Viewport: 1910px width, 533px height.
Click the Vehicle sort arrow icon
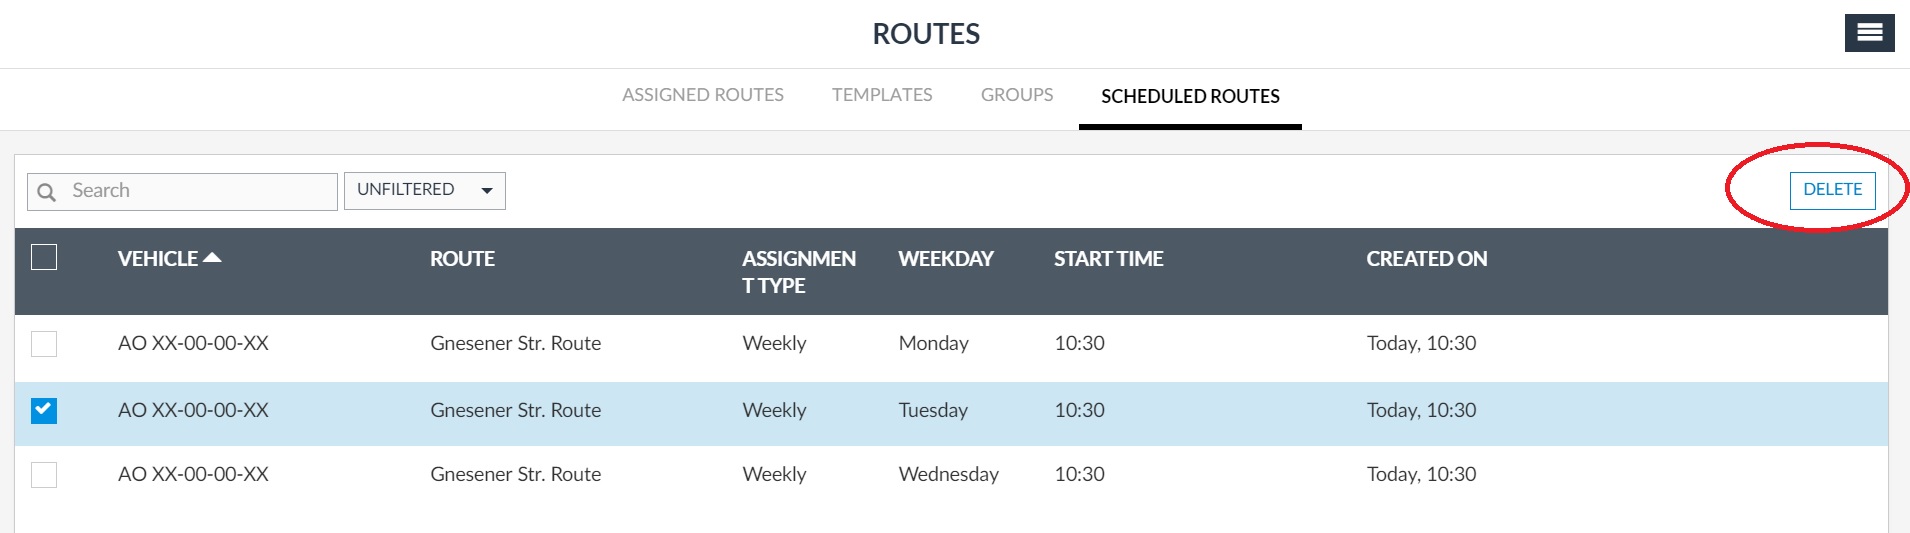click(x=212, y=258)
